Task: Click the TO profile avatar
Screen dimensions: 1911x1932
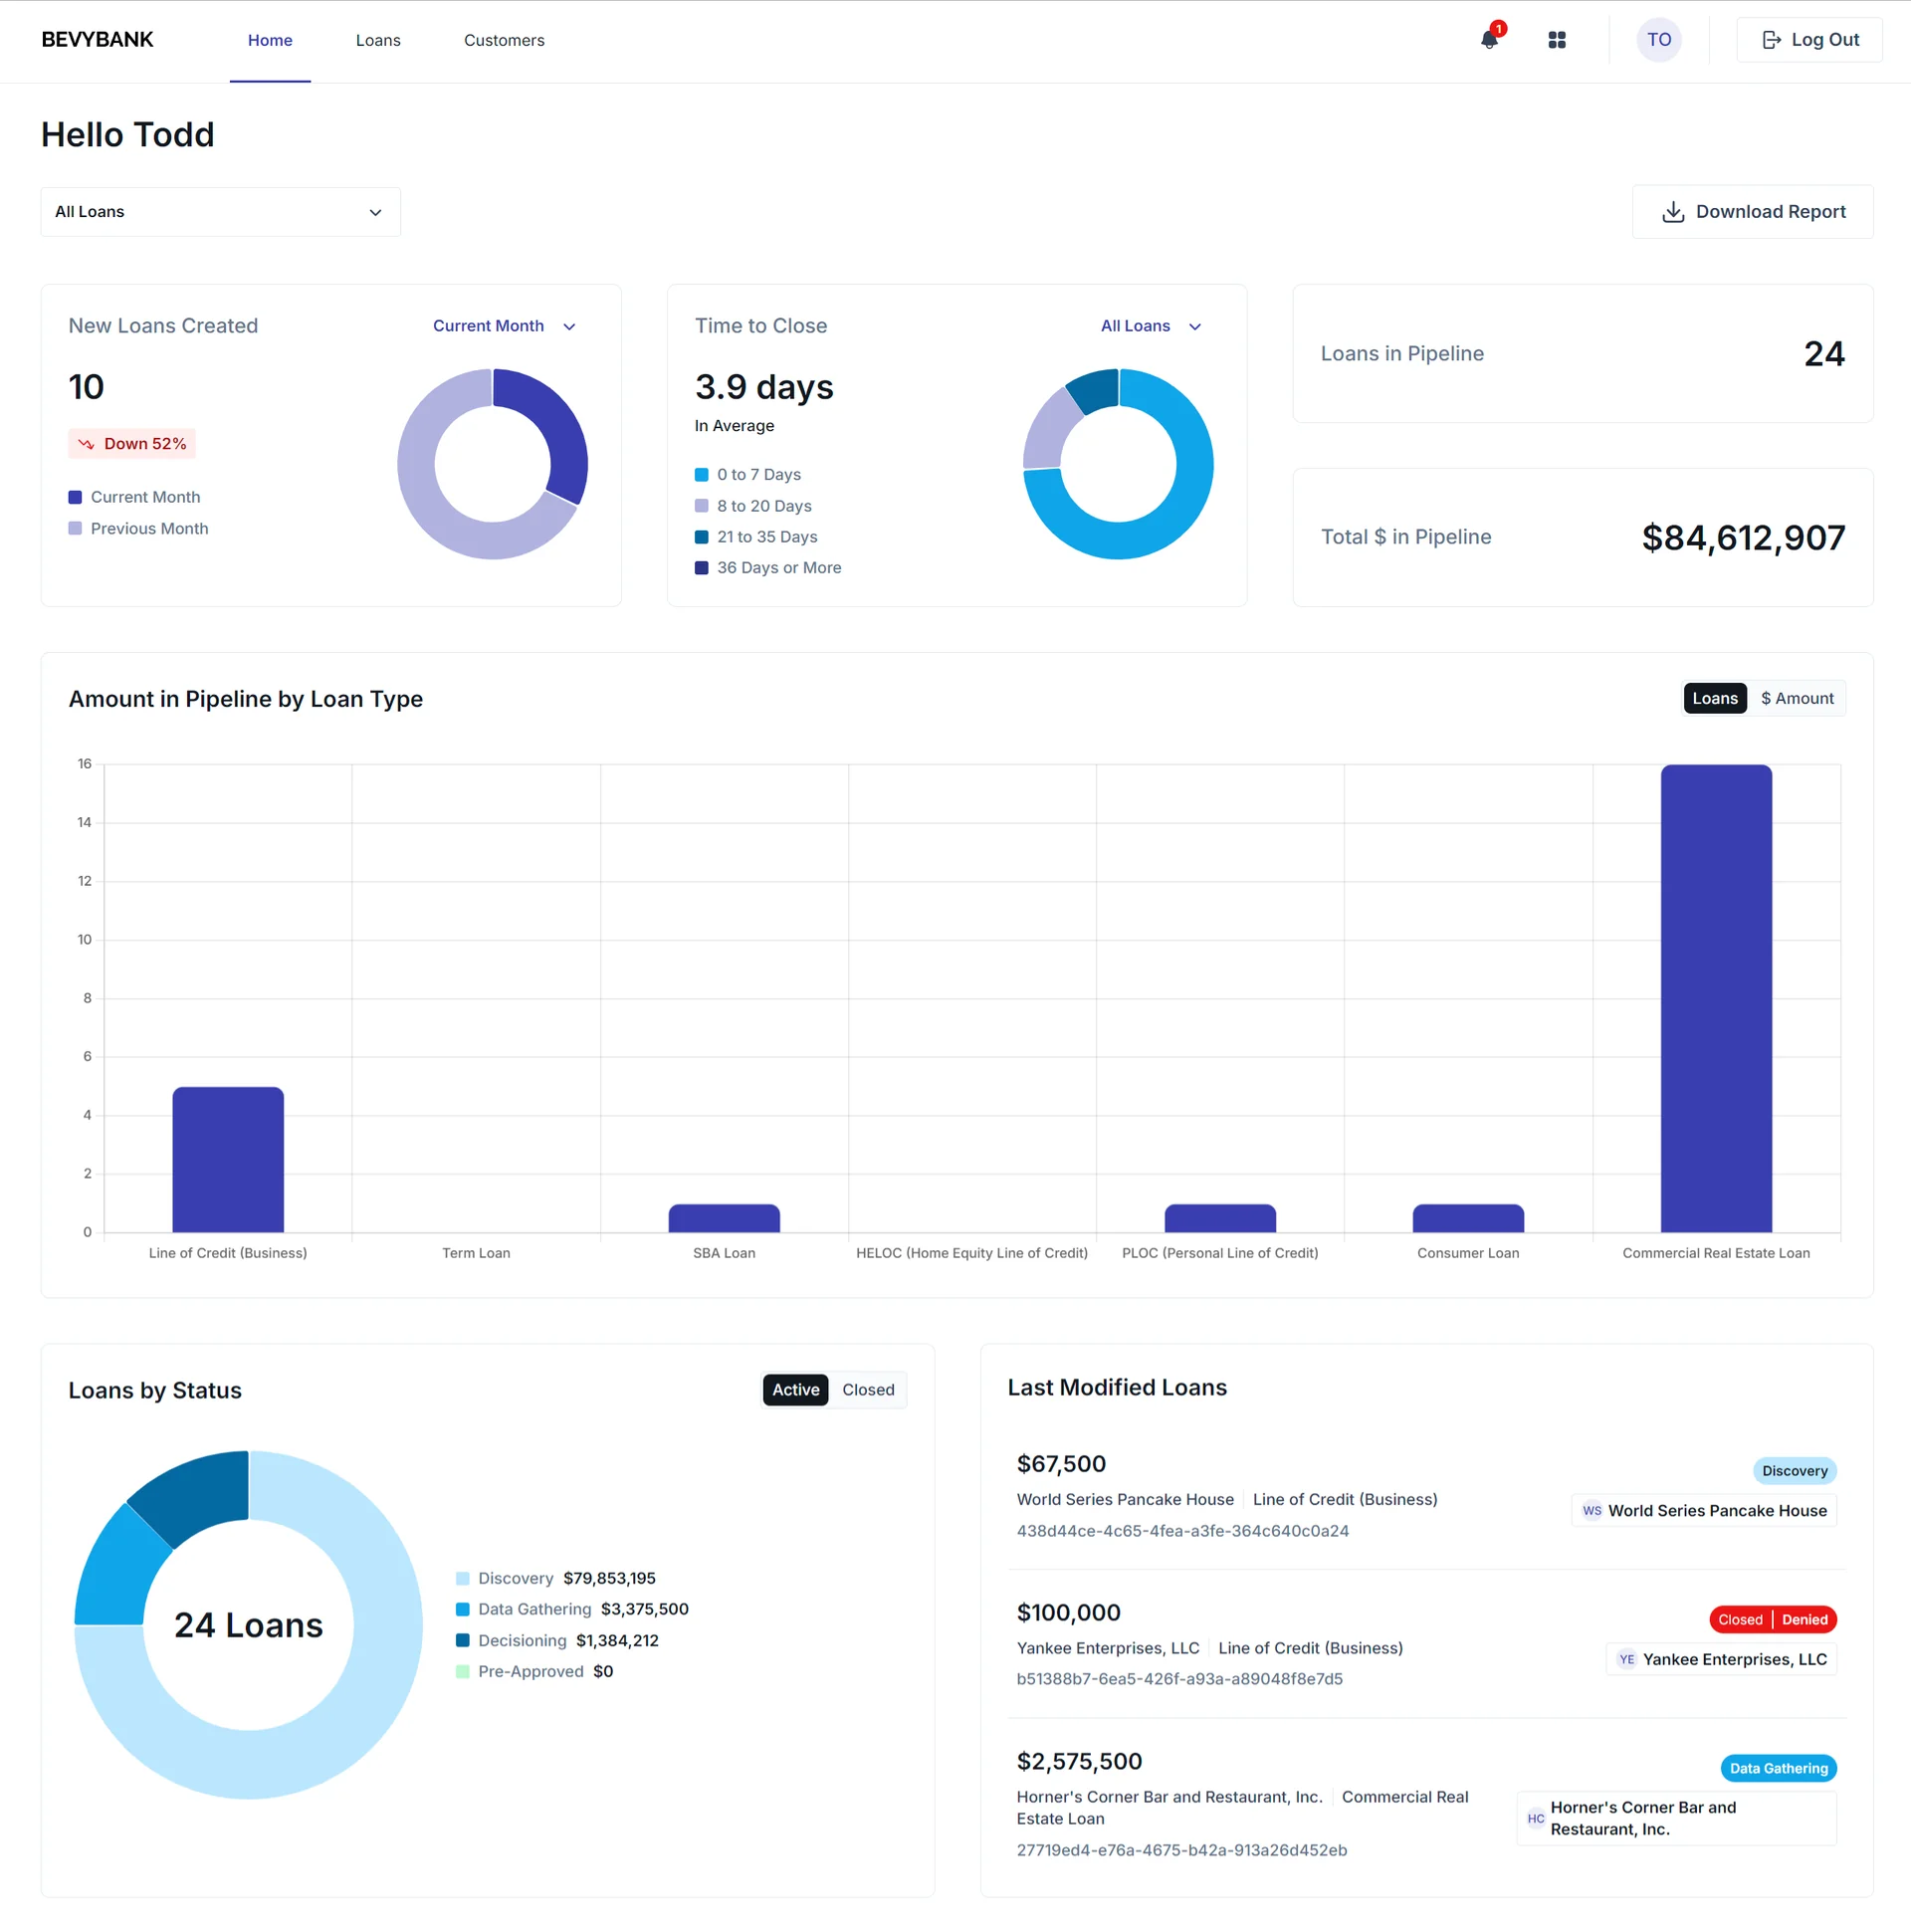Action: (x=1658, y=40)
